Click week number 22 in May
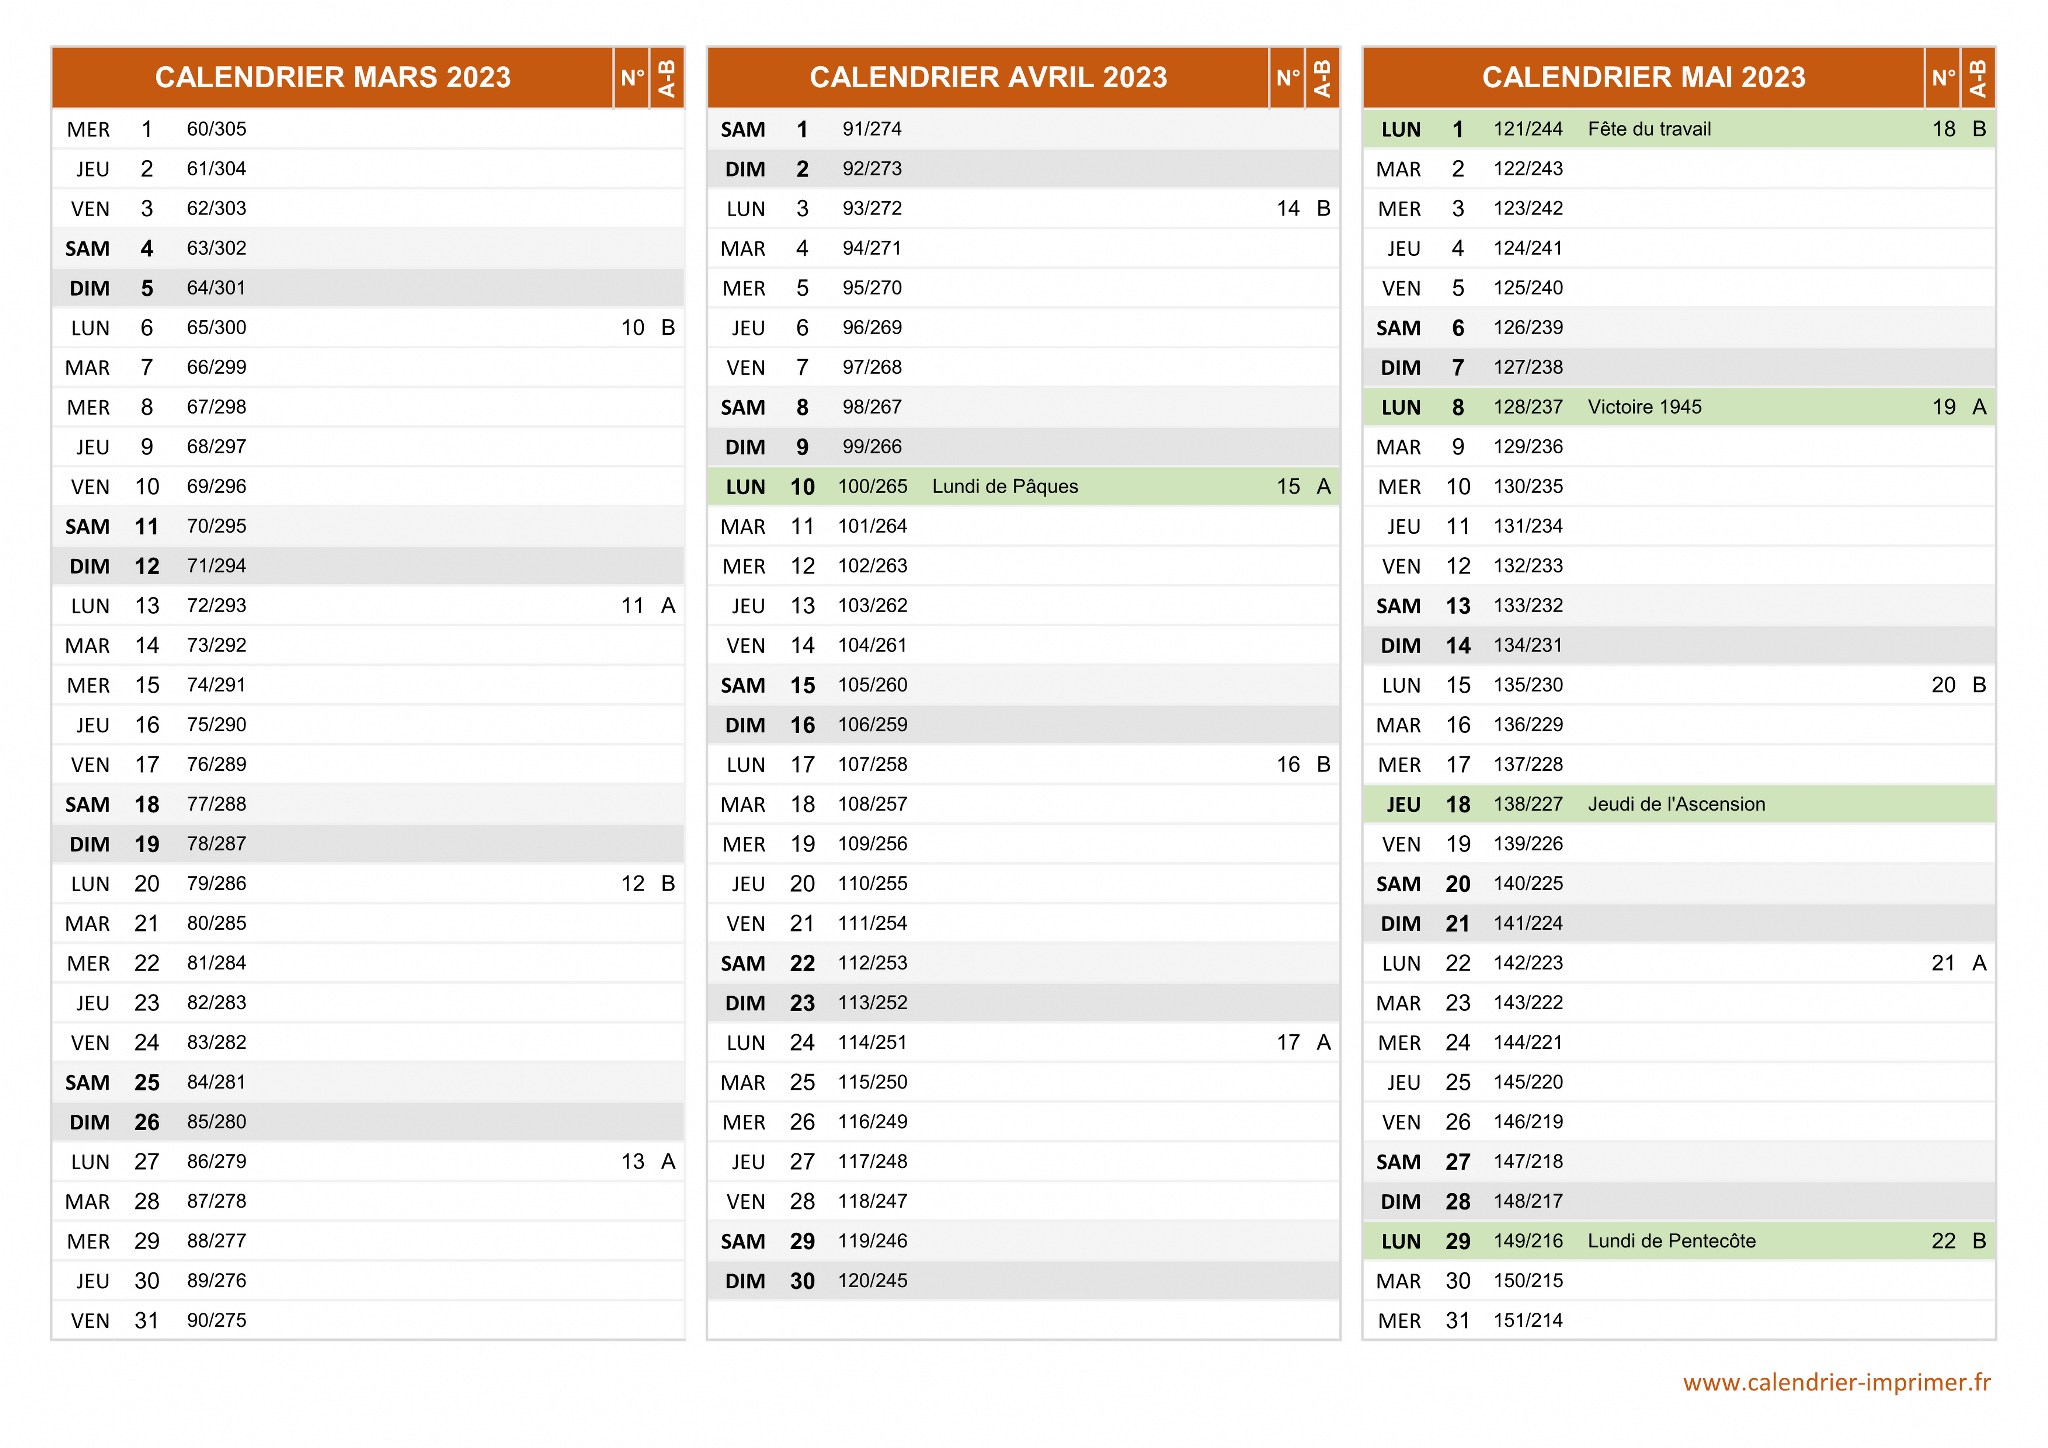 click(x=1944, y=1241)
